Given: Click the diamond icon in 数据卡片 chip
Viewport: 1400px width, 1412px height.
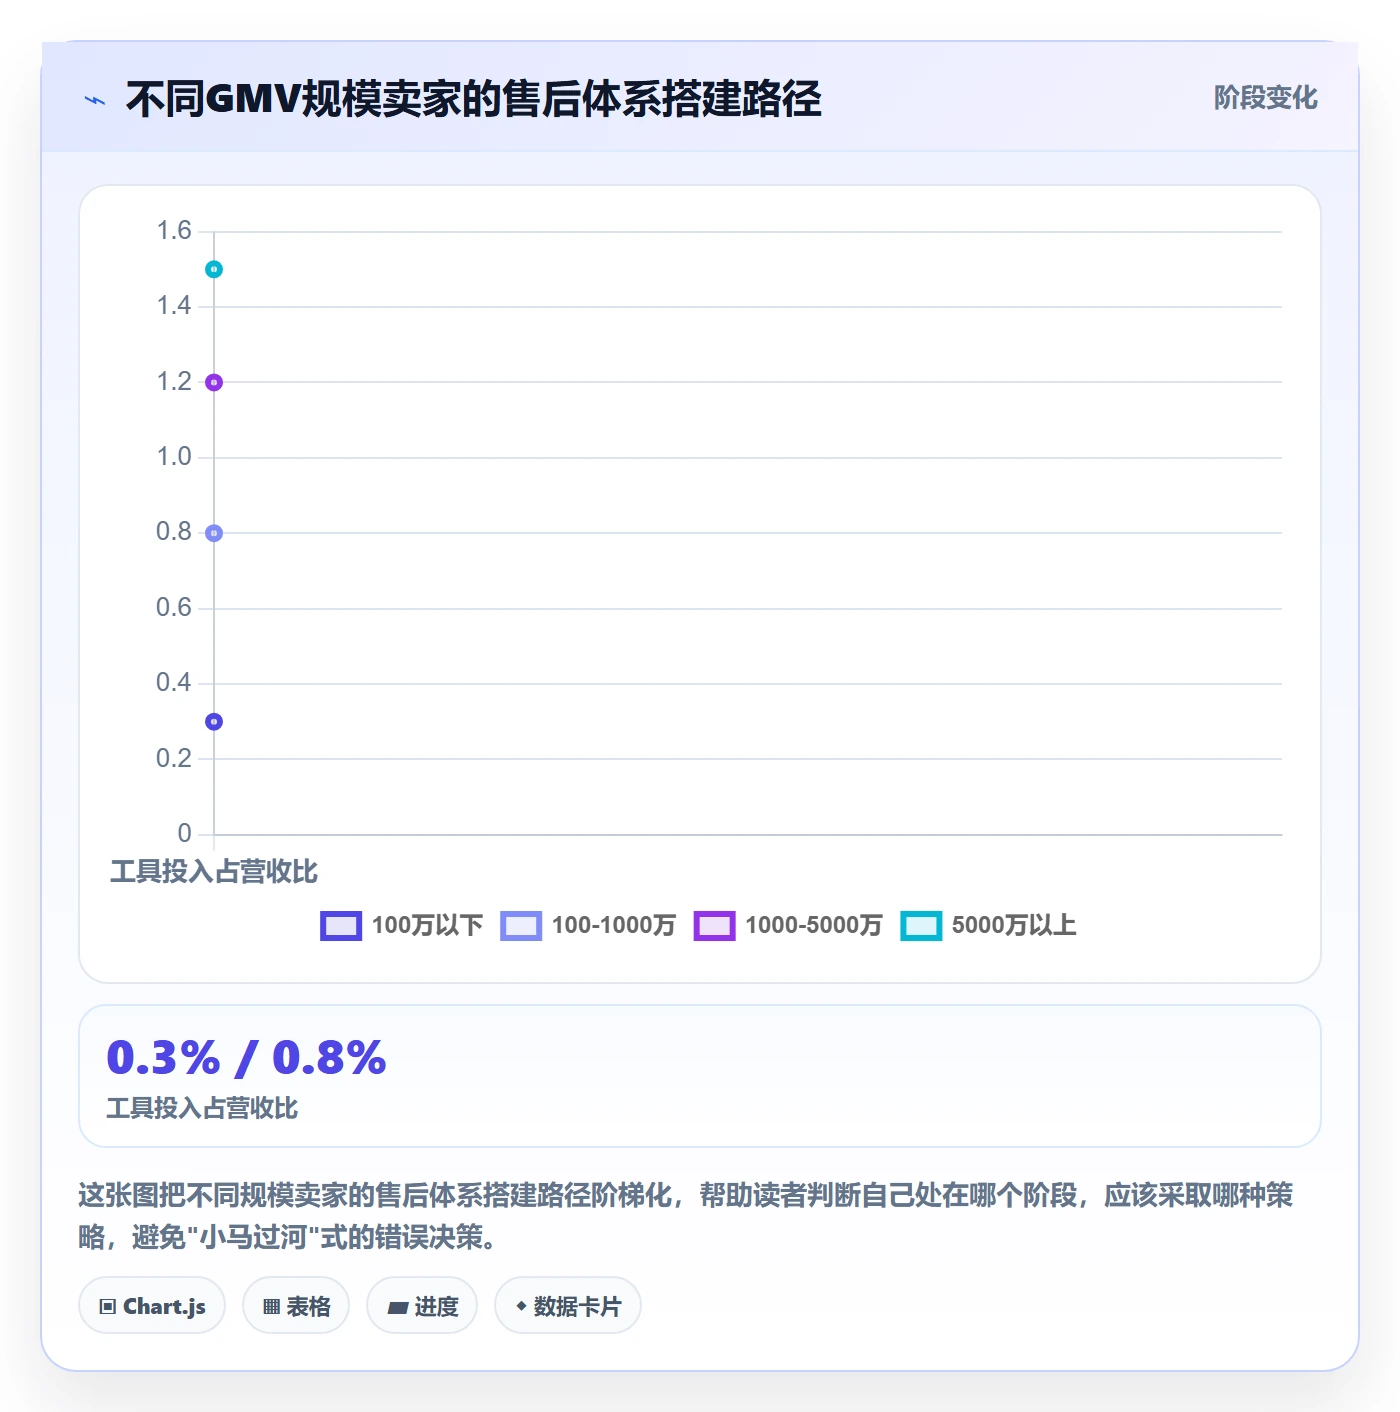Looking at the screenshot, I should (x=521, y=1305).
